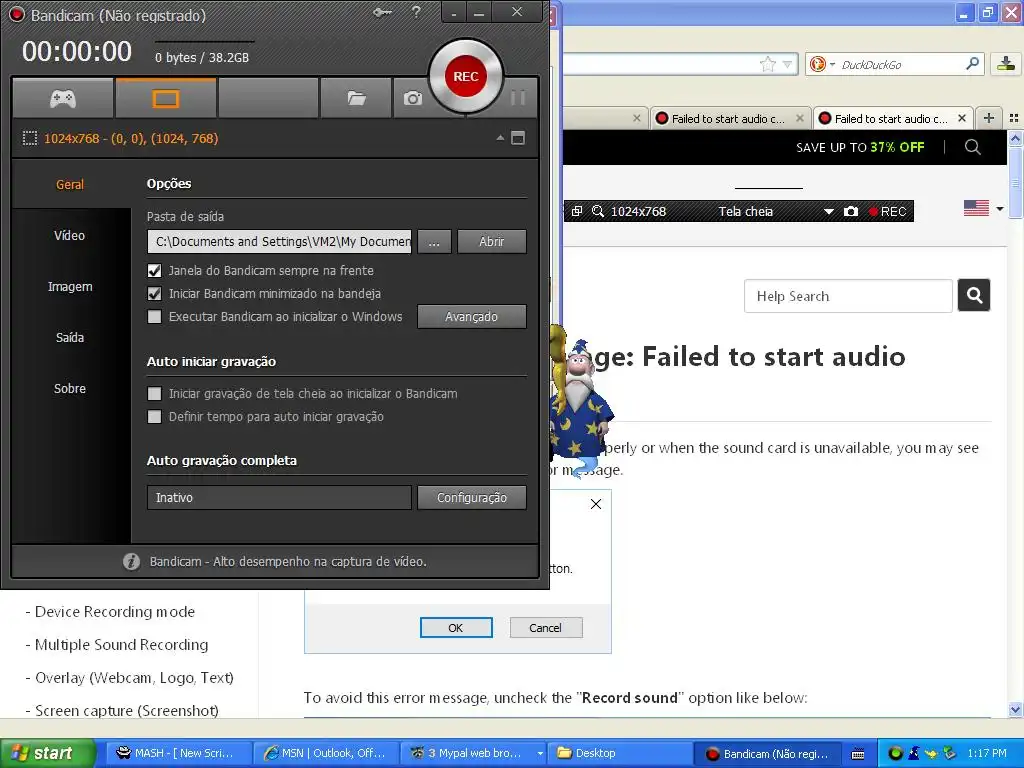
Task: Click Cancel in the webpage dialog image
Action: (545, 628)
